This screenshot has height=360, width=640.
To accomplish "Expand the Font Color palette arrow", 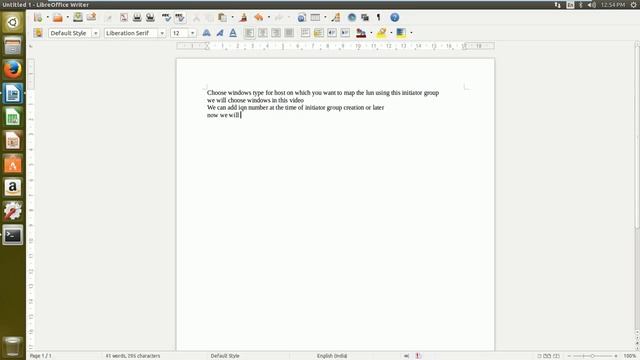I will (x=371, y=33).
